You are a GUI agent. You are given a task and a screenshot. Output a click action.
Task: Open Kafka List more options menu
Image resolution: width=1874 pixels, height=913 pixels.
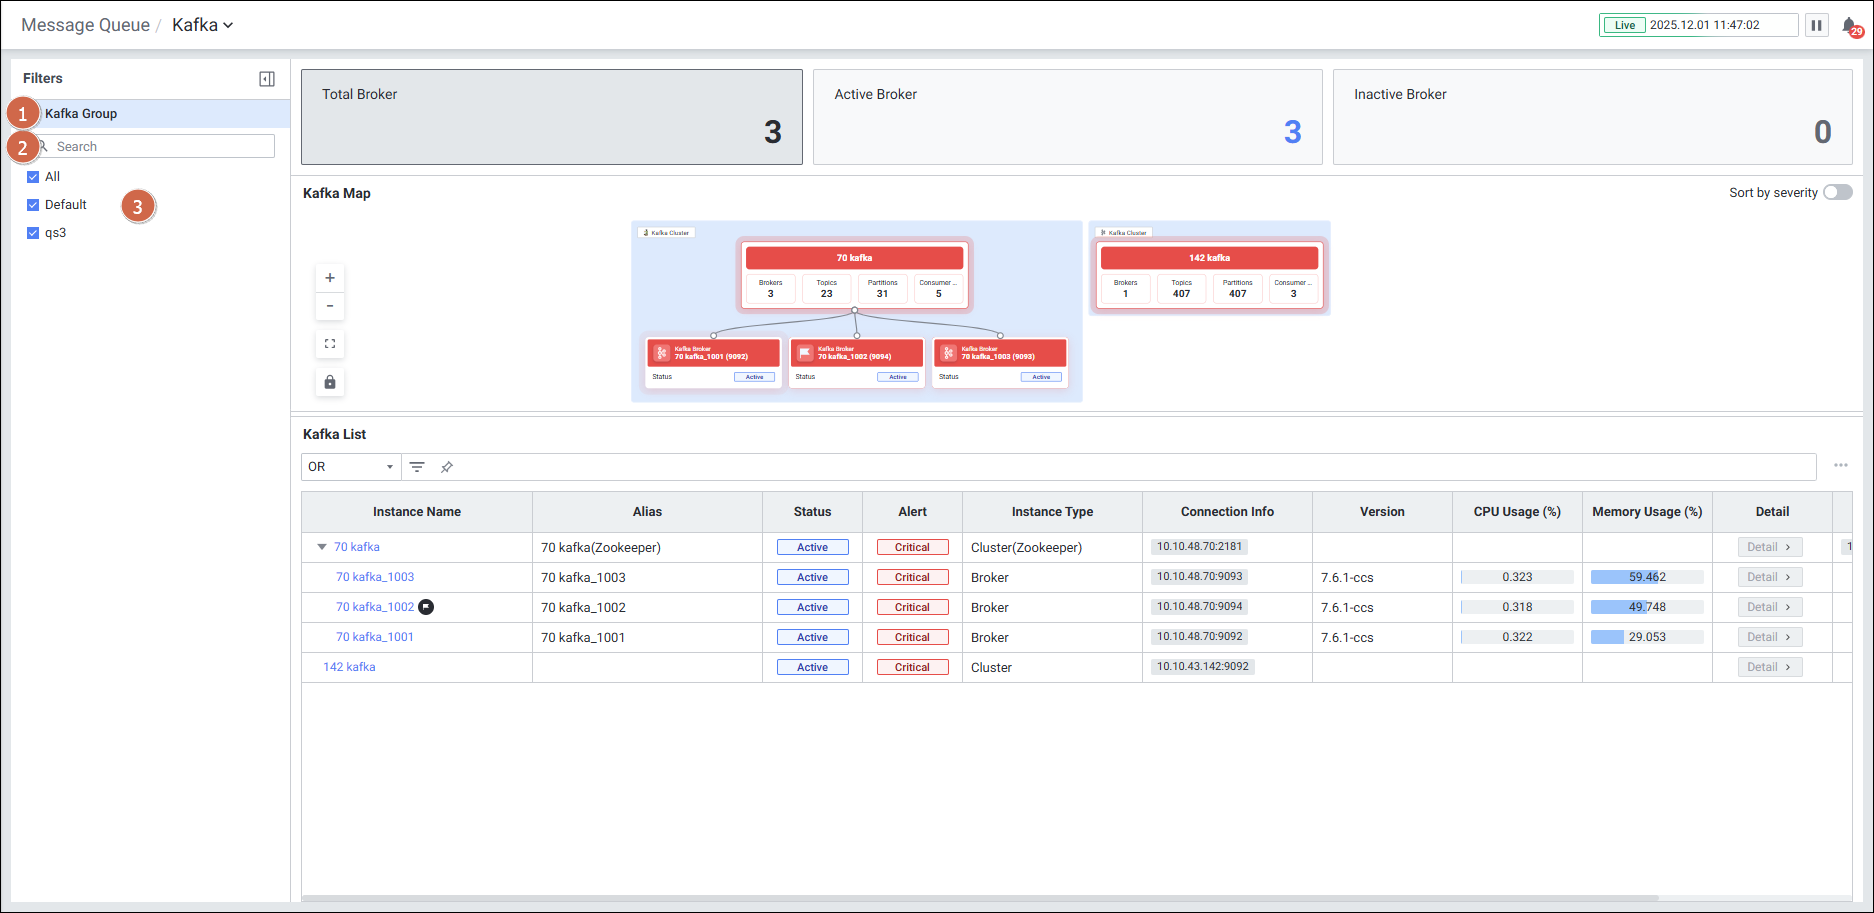pyautogui.click(x=1840, y=466)
